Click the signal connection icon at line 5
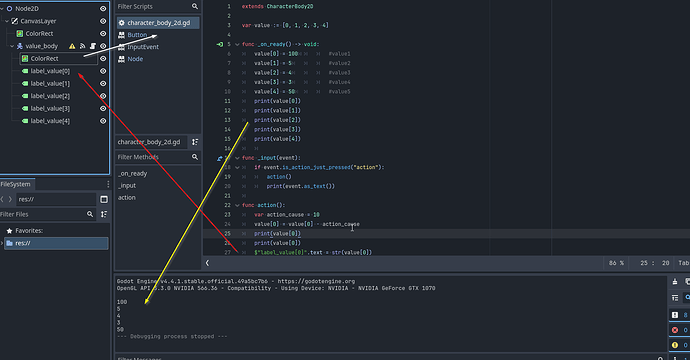 220,44
